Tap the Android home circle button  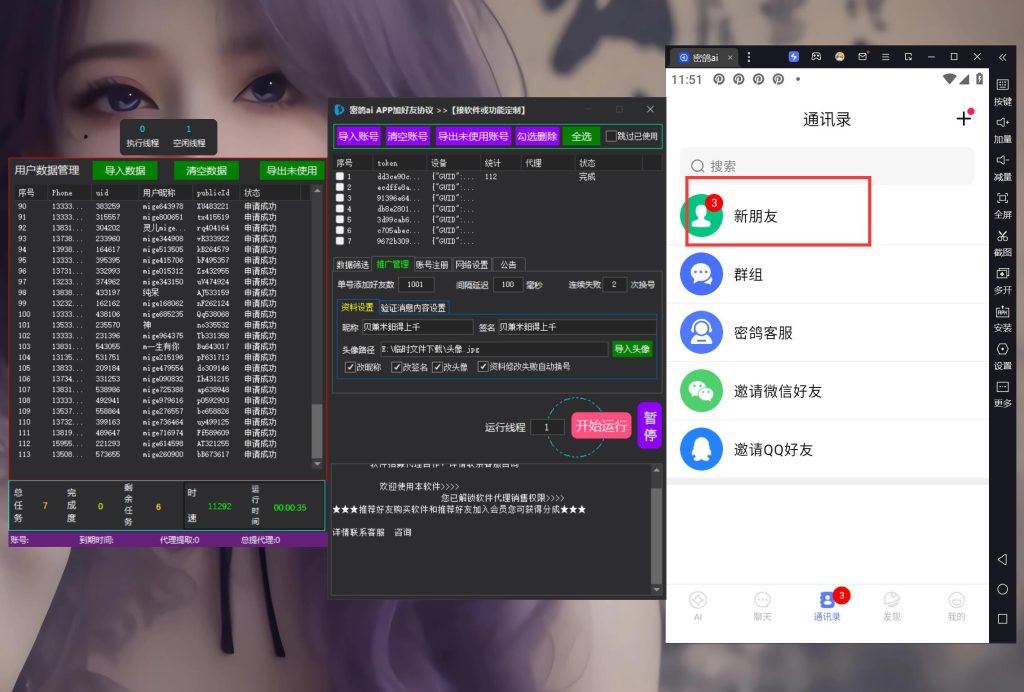[x=1002, y=589]
